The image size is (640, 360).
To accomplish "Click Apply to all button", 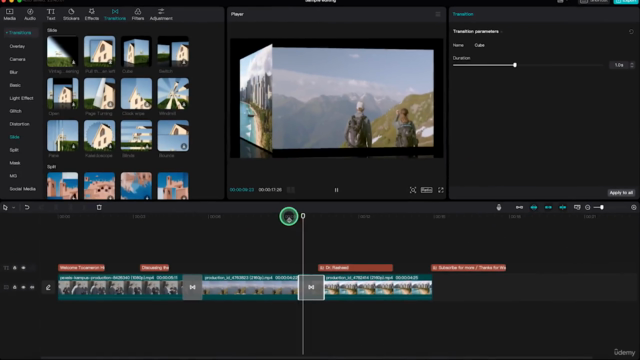I will (621, 193).
